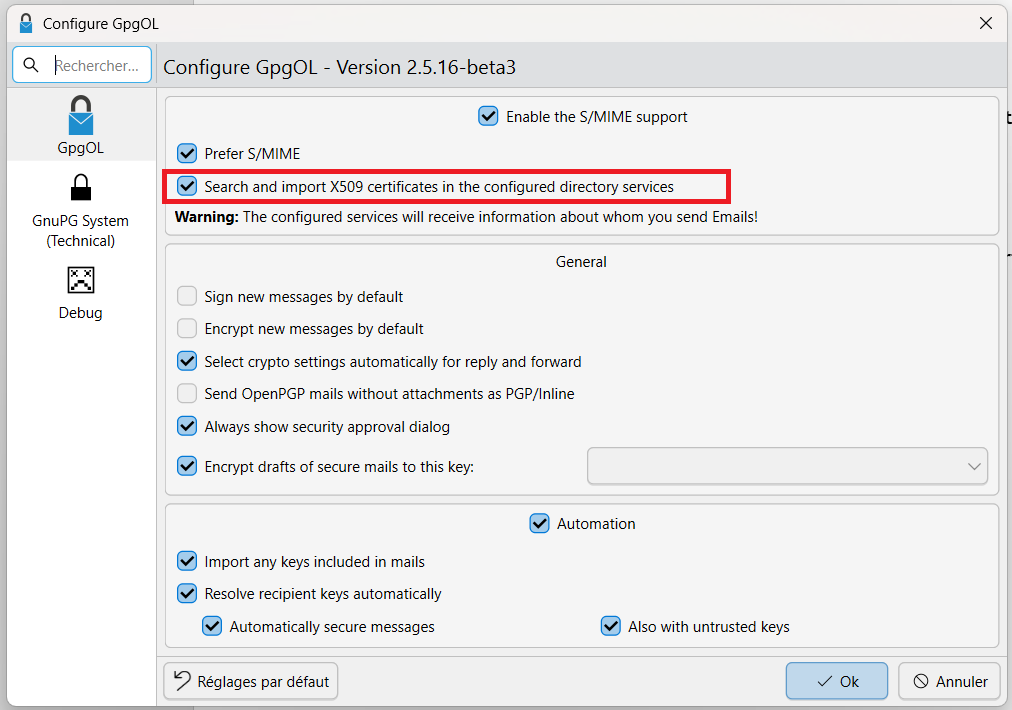Click the Configure GpgOL version heading

(x=339, y=67)
